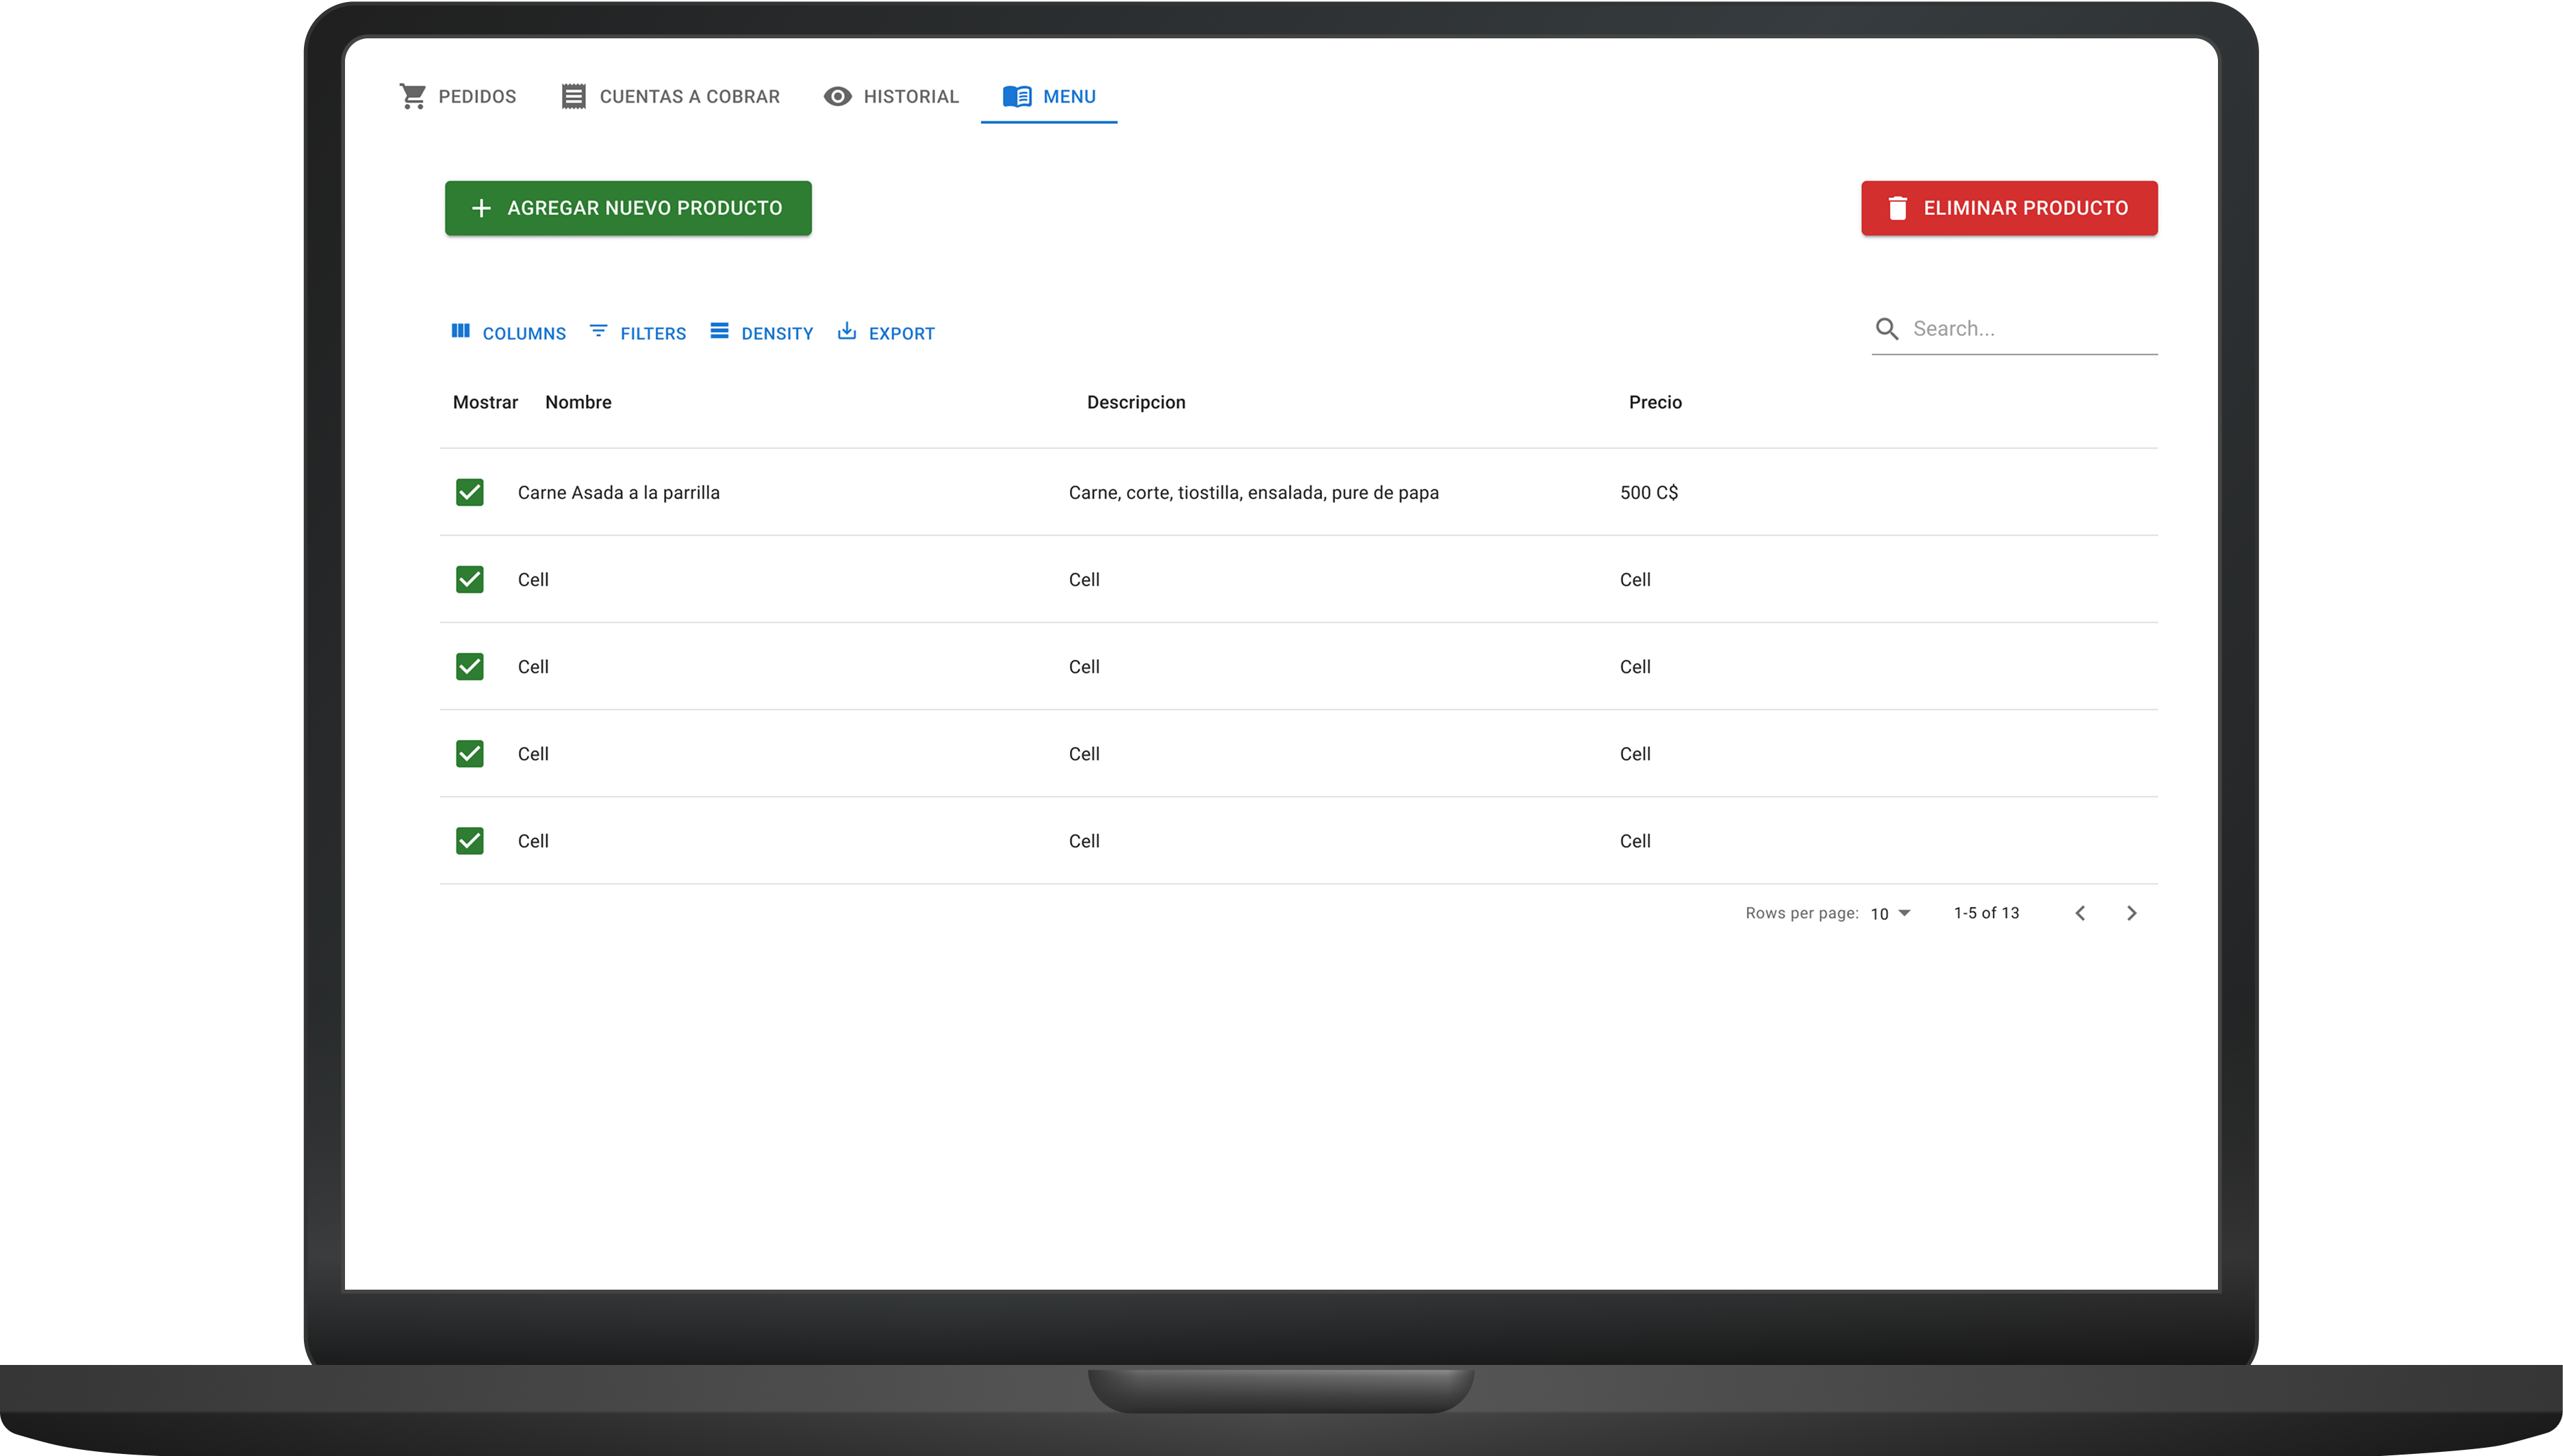The height and width of the screenshot is (1456, 2563).
Task: Click the trash icon on Eliminar Producto
Action: pos(1897,208)
